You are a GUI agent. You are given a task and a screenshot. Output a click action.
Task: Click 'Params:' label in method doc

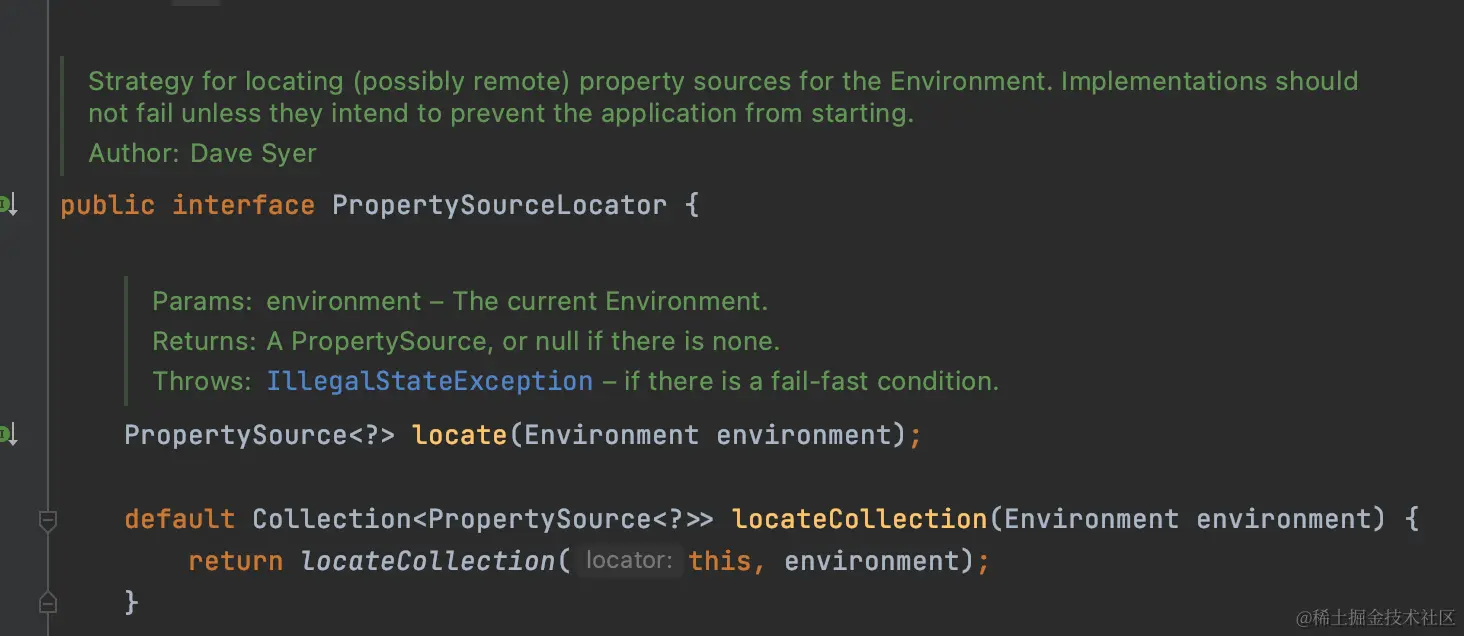click(202, 301)
